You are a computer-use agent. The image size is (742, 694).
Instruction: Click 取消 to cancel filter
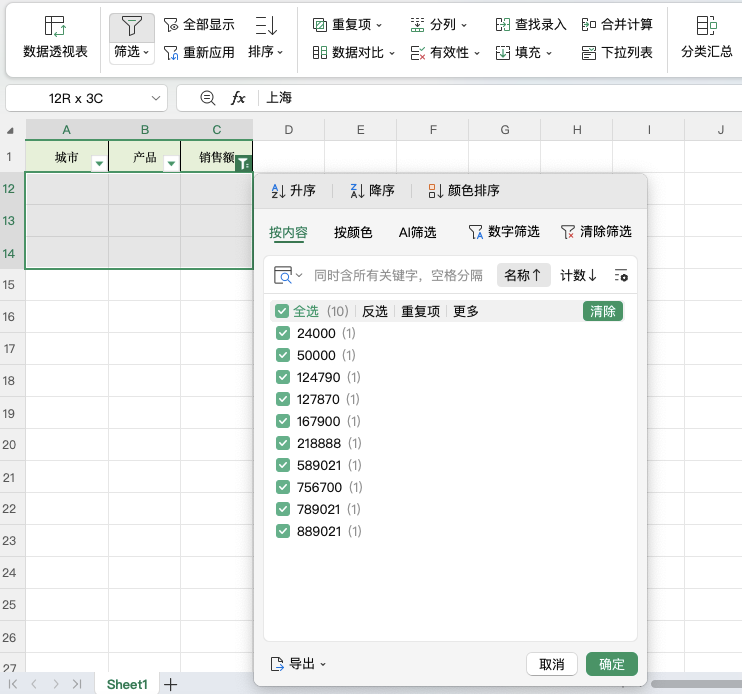click(552, 664)
